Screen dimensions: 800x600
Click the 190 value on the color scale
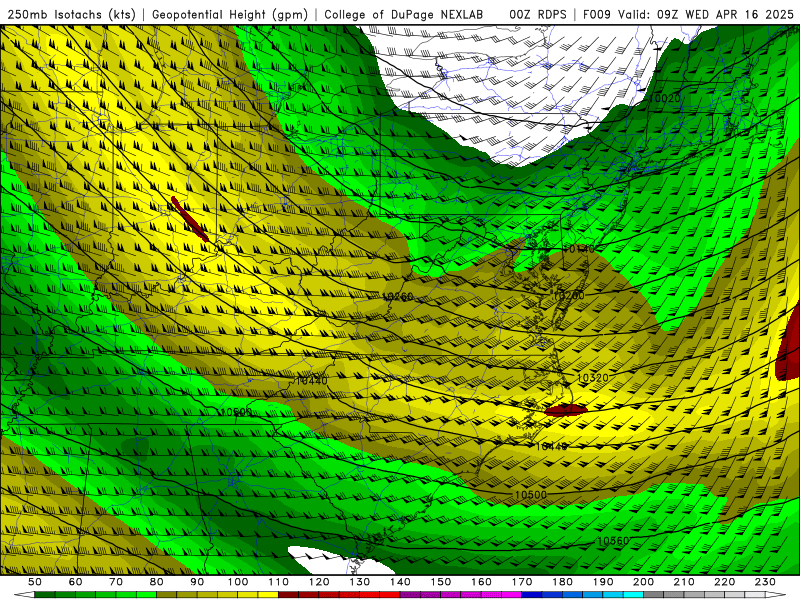[x=603, y=582]
